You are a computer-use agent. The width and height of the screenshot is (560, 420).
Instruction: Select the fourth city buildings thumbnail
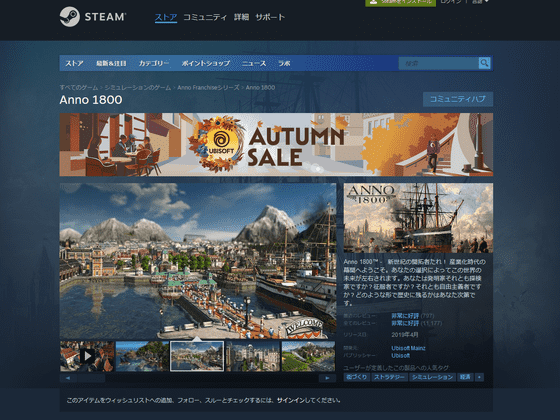tap(253, 356)
